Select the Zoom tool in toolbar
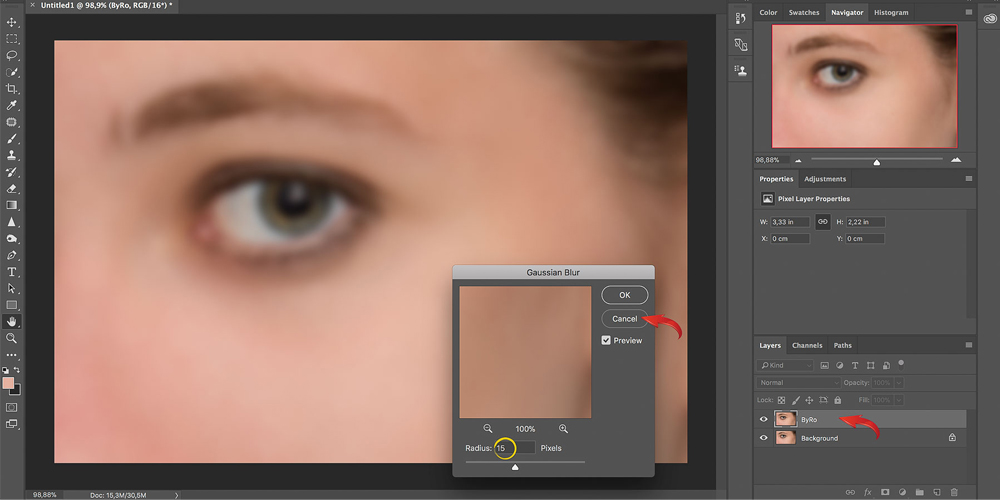This screenshot has width=1000, height=500. pyautogui.click(x=11, y=338)
